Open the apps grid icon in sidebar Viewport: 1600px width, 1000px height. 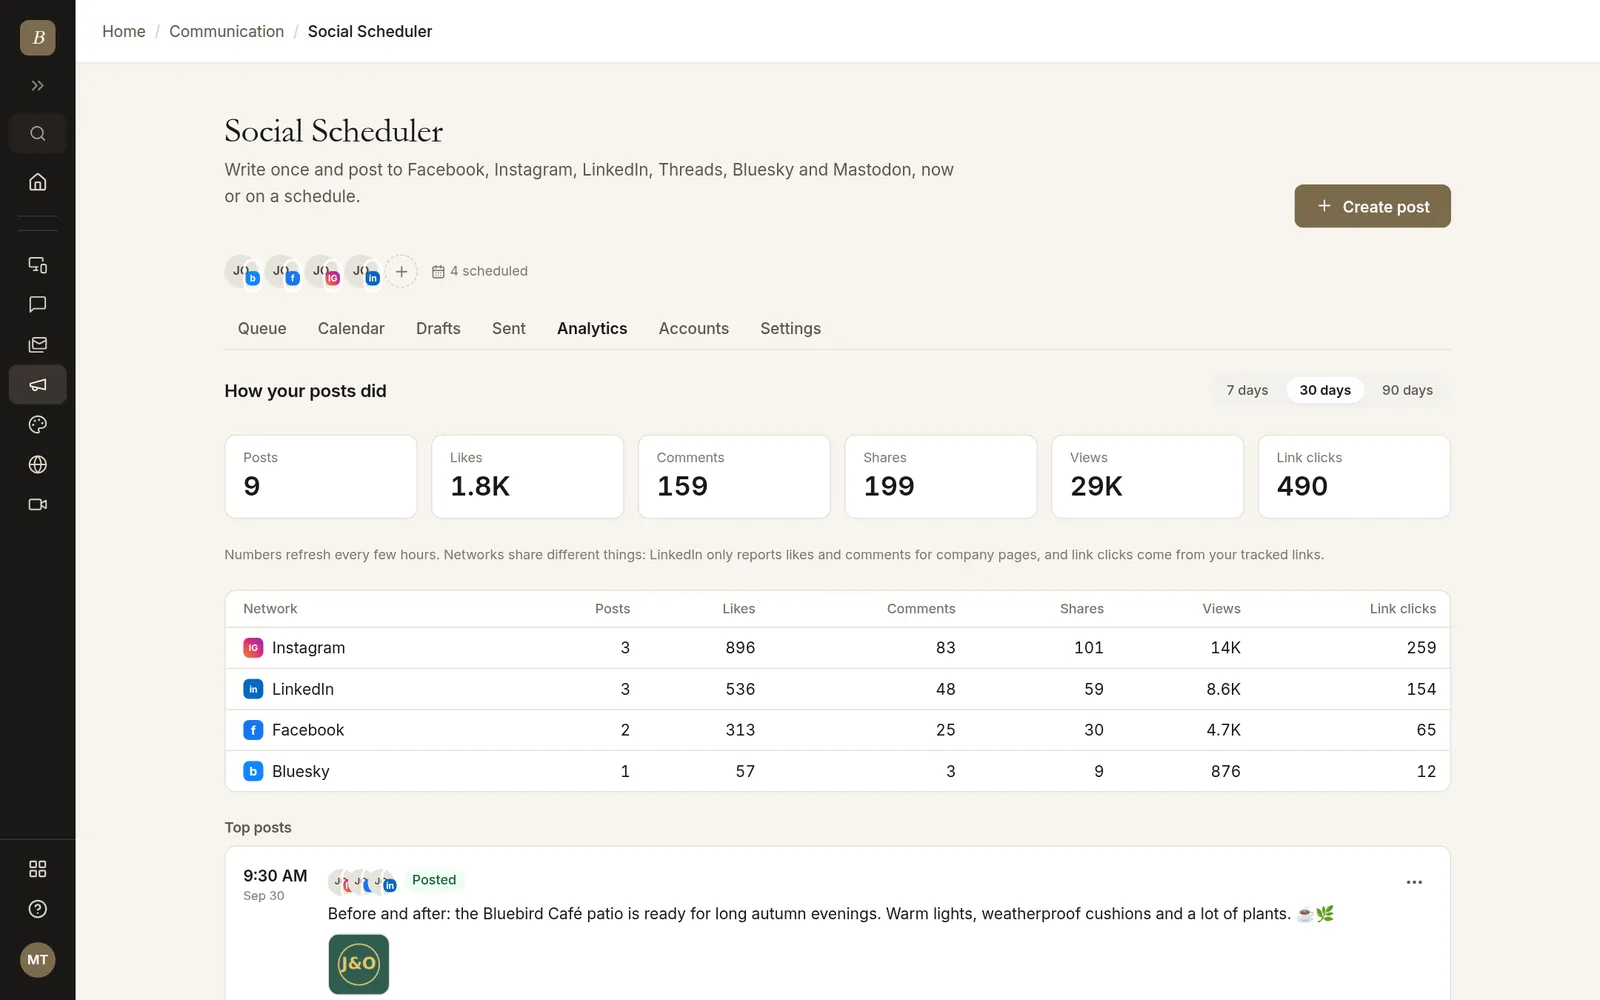coord(38,869)
